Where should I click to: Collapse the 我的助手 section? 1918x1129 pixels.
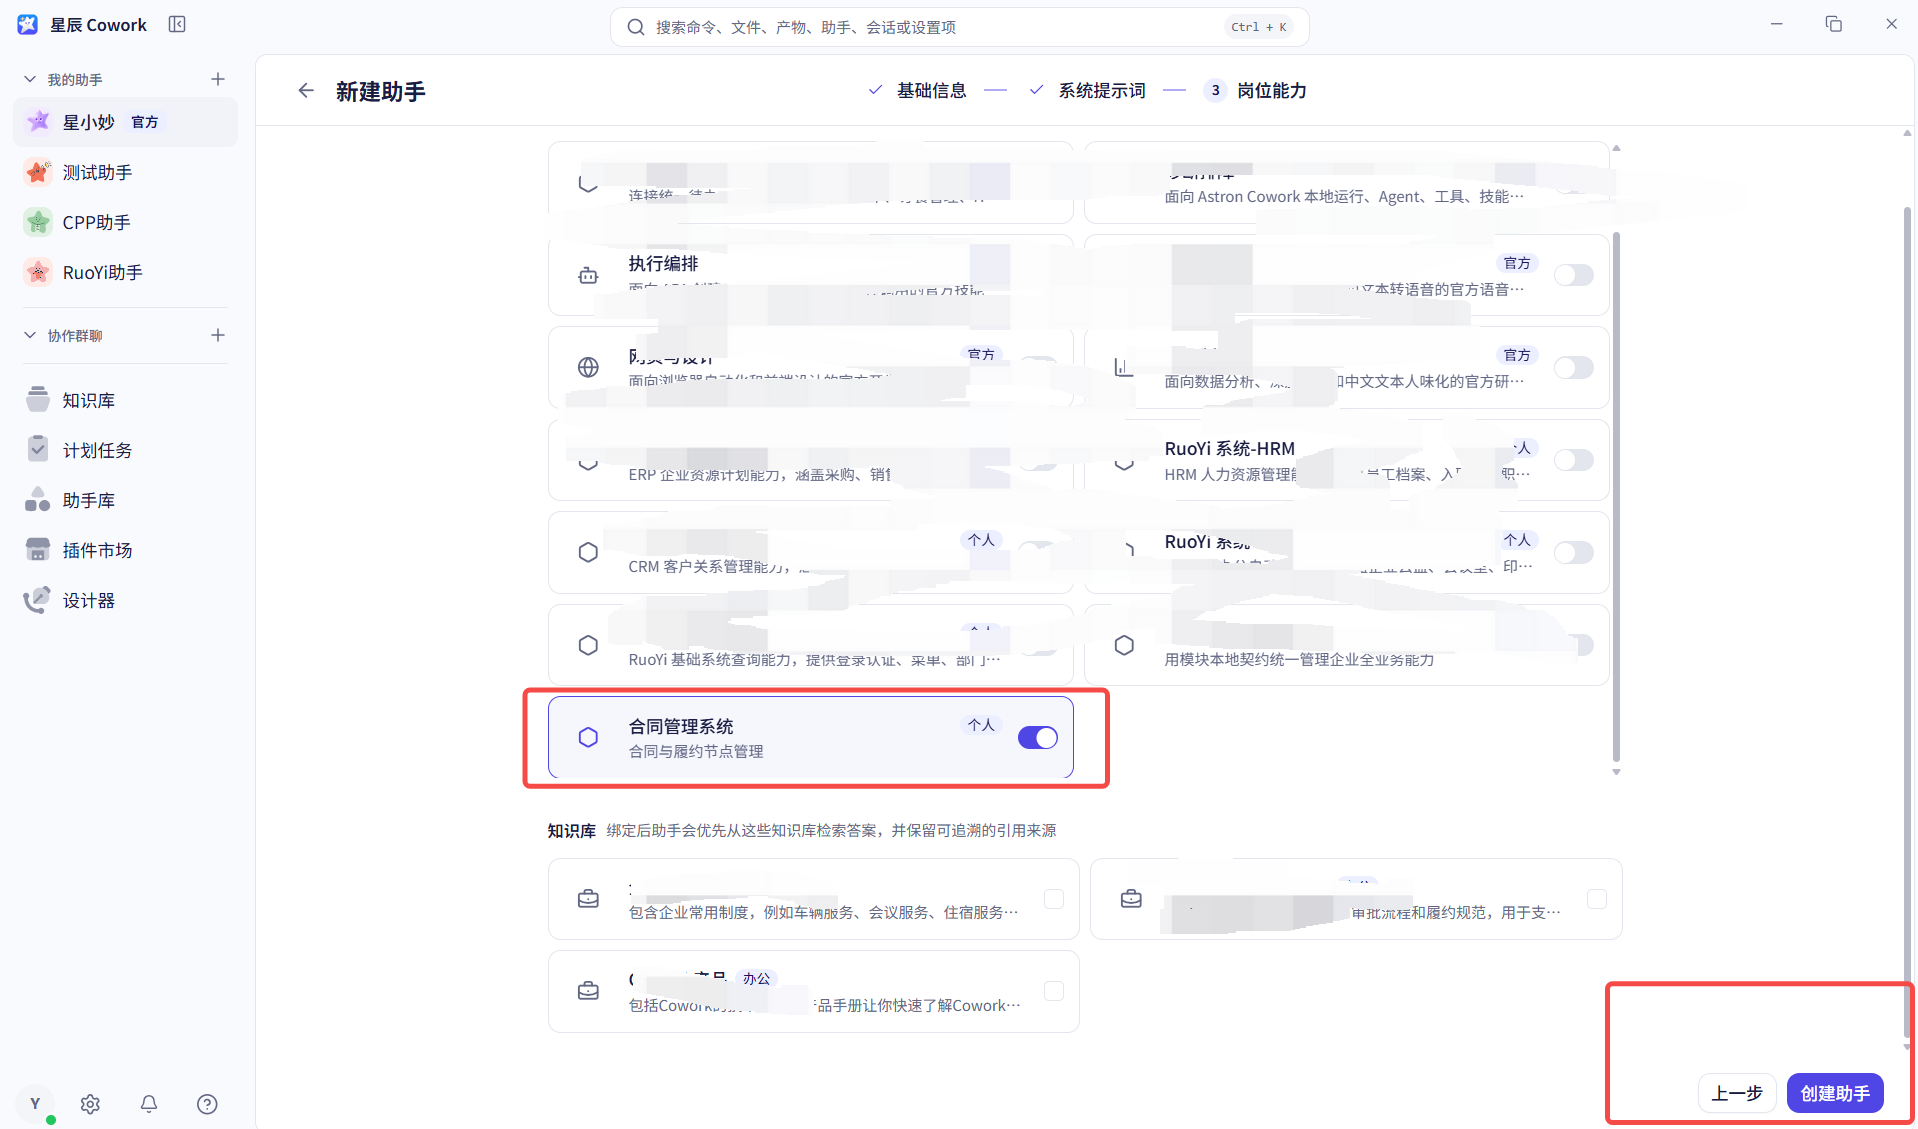(30, 79)
